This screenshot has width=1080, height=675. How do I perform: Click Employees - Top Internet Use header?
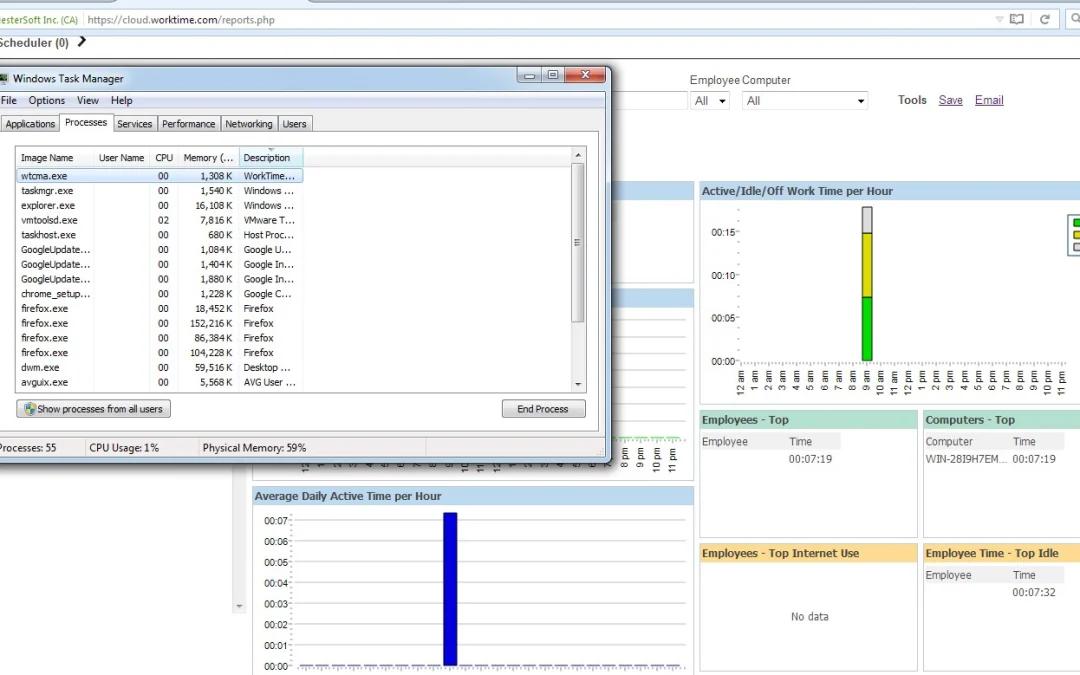[809, 554]
